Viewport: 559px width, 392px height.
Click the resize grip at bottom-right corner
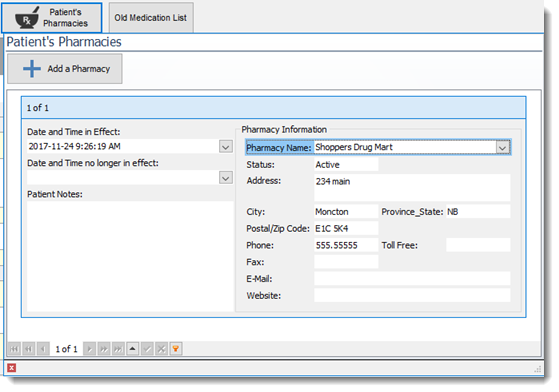point(538,369)
